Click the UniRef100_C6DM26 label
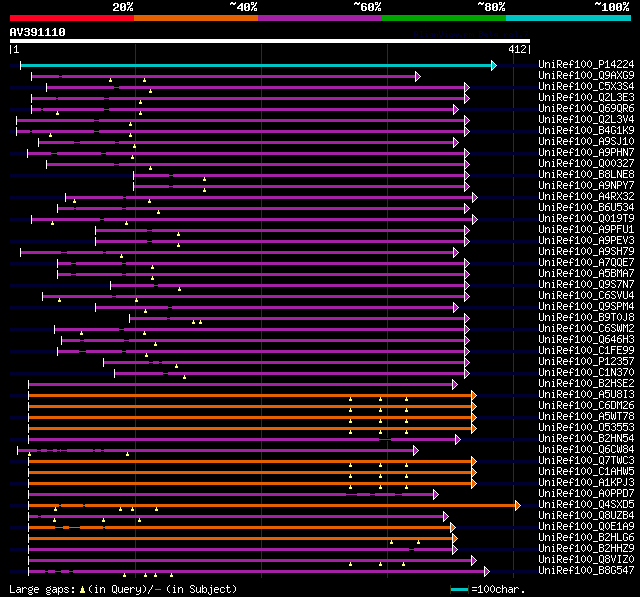Viewport: 640px width, 597px height. [x=586, y=406]
